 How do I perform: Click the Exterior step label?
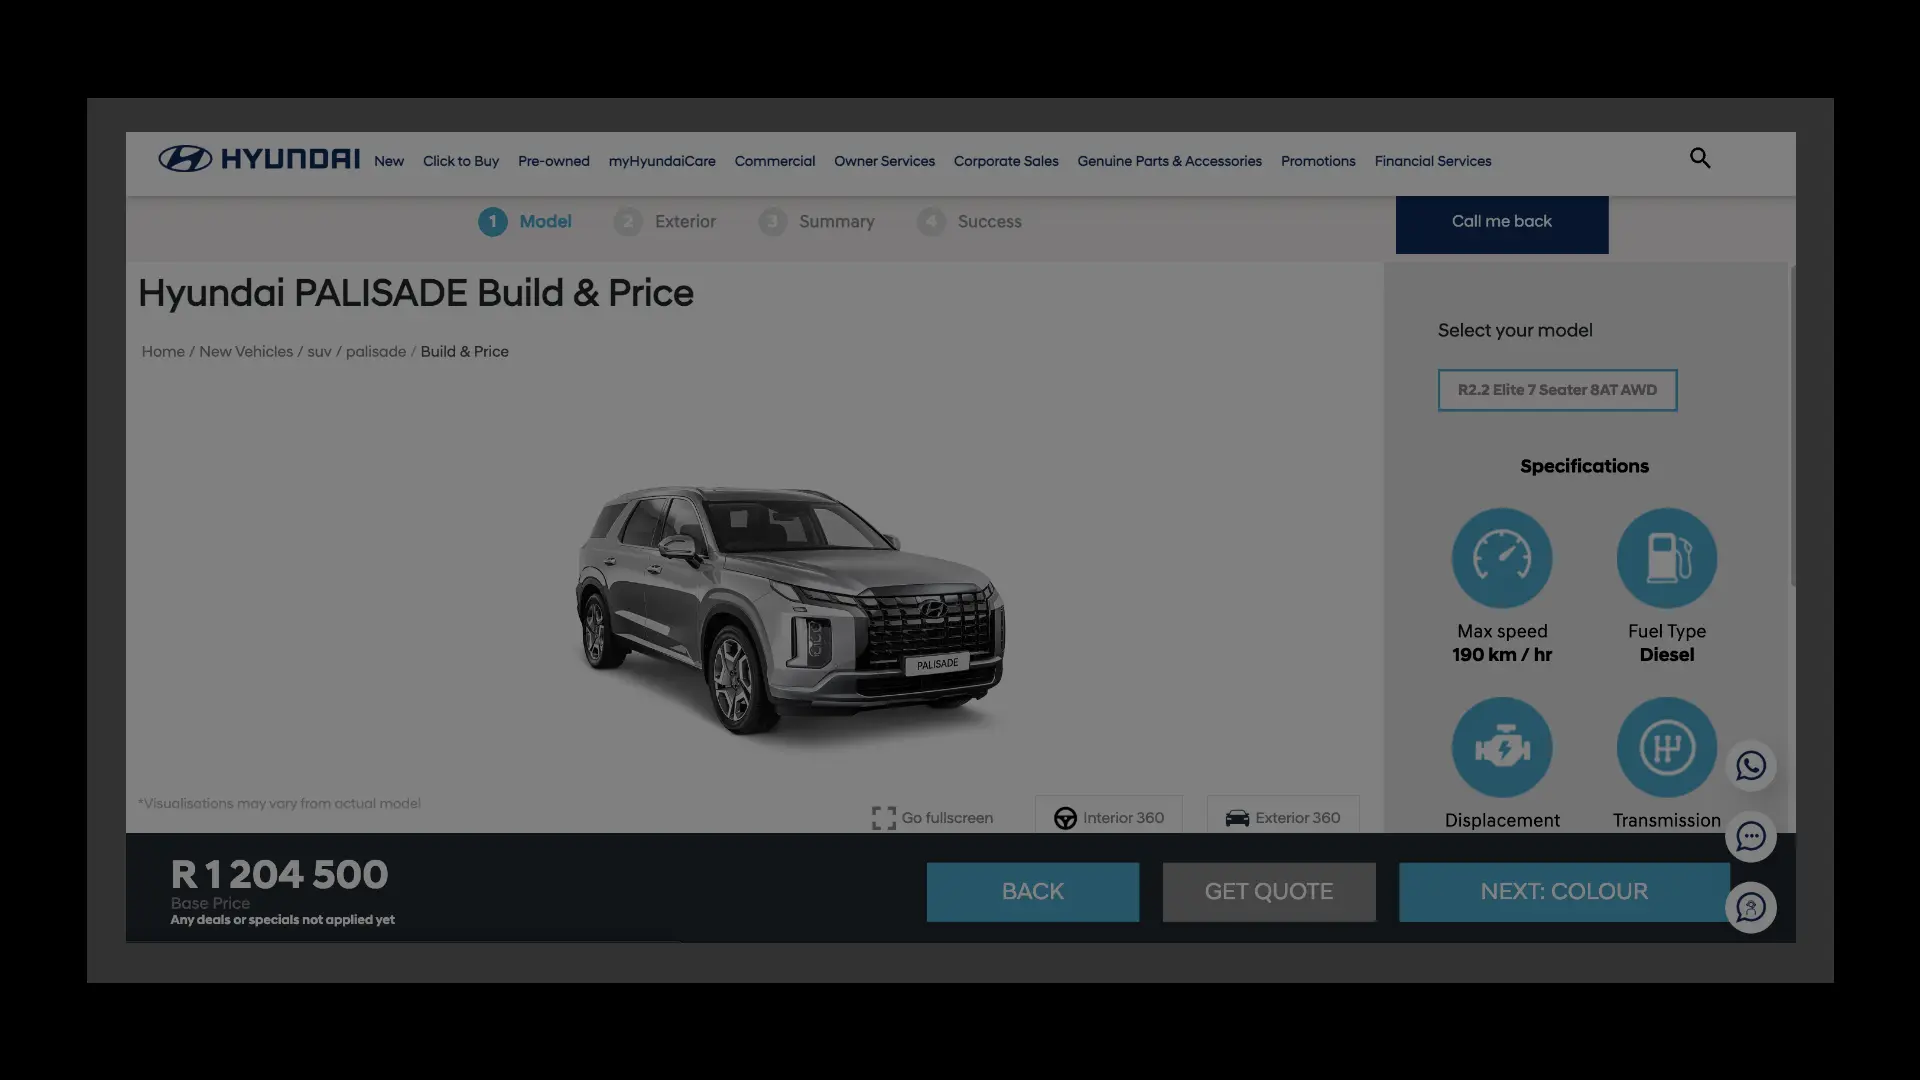[x=685, y=221]
